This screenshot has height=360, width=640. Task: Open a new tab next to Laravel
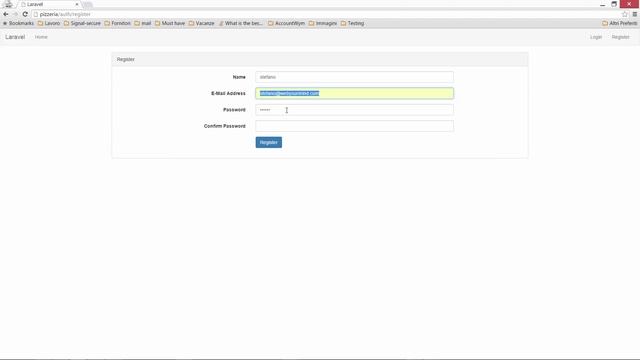pyautogui.click(x=88, y=4)
